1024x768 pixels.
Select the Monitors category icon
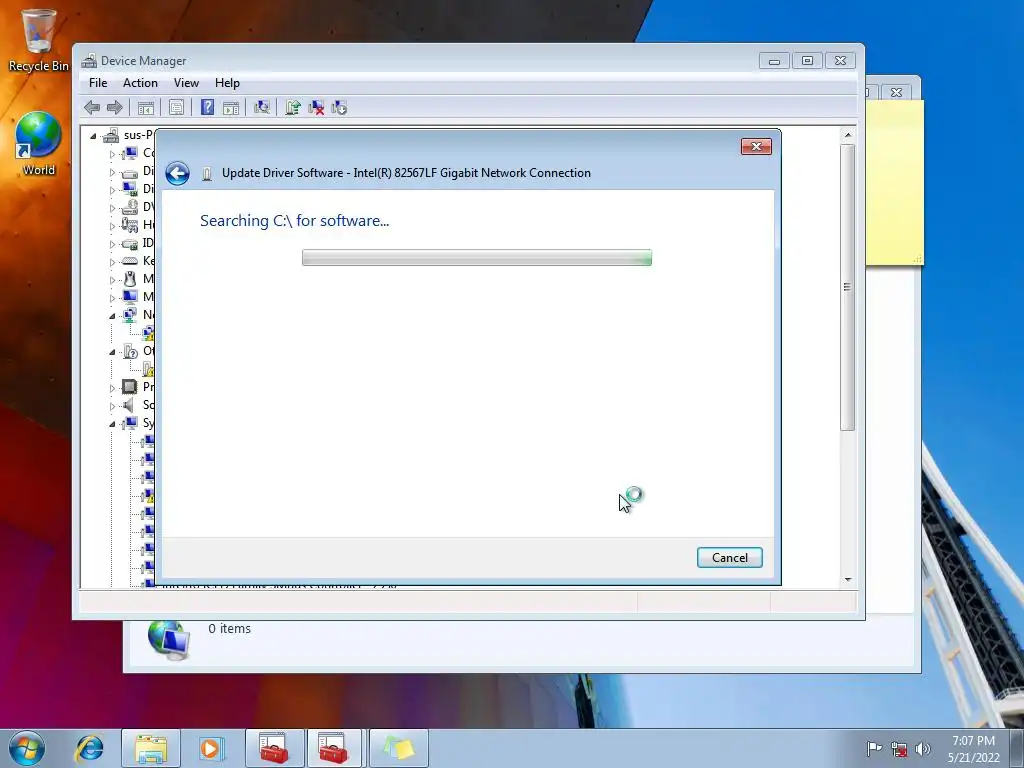point(129,297)
